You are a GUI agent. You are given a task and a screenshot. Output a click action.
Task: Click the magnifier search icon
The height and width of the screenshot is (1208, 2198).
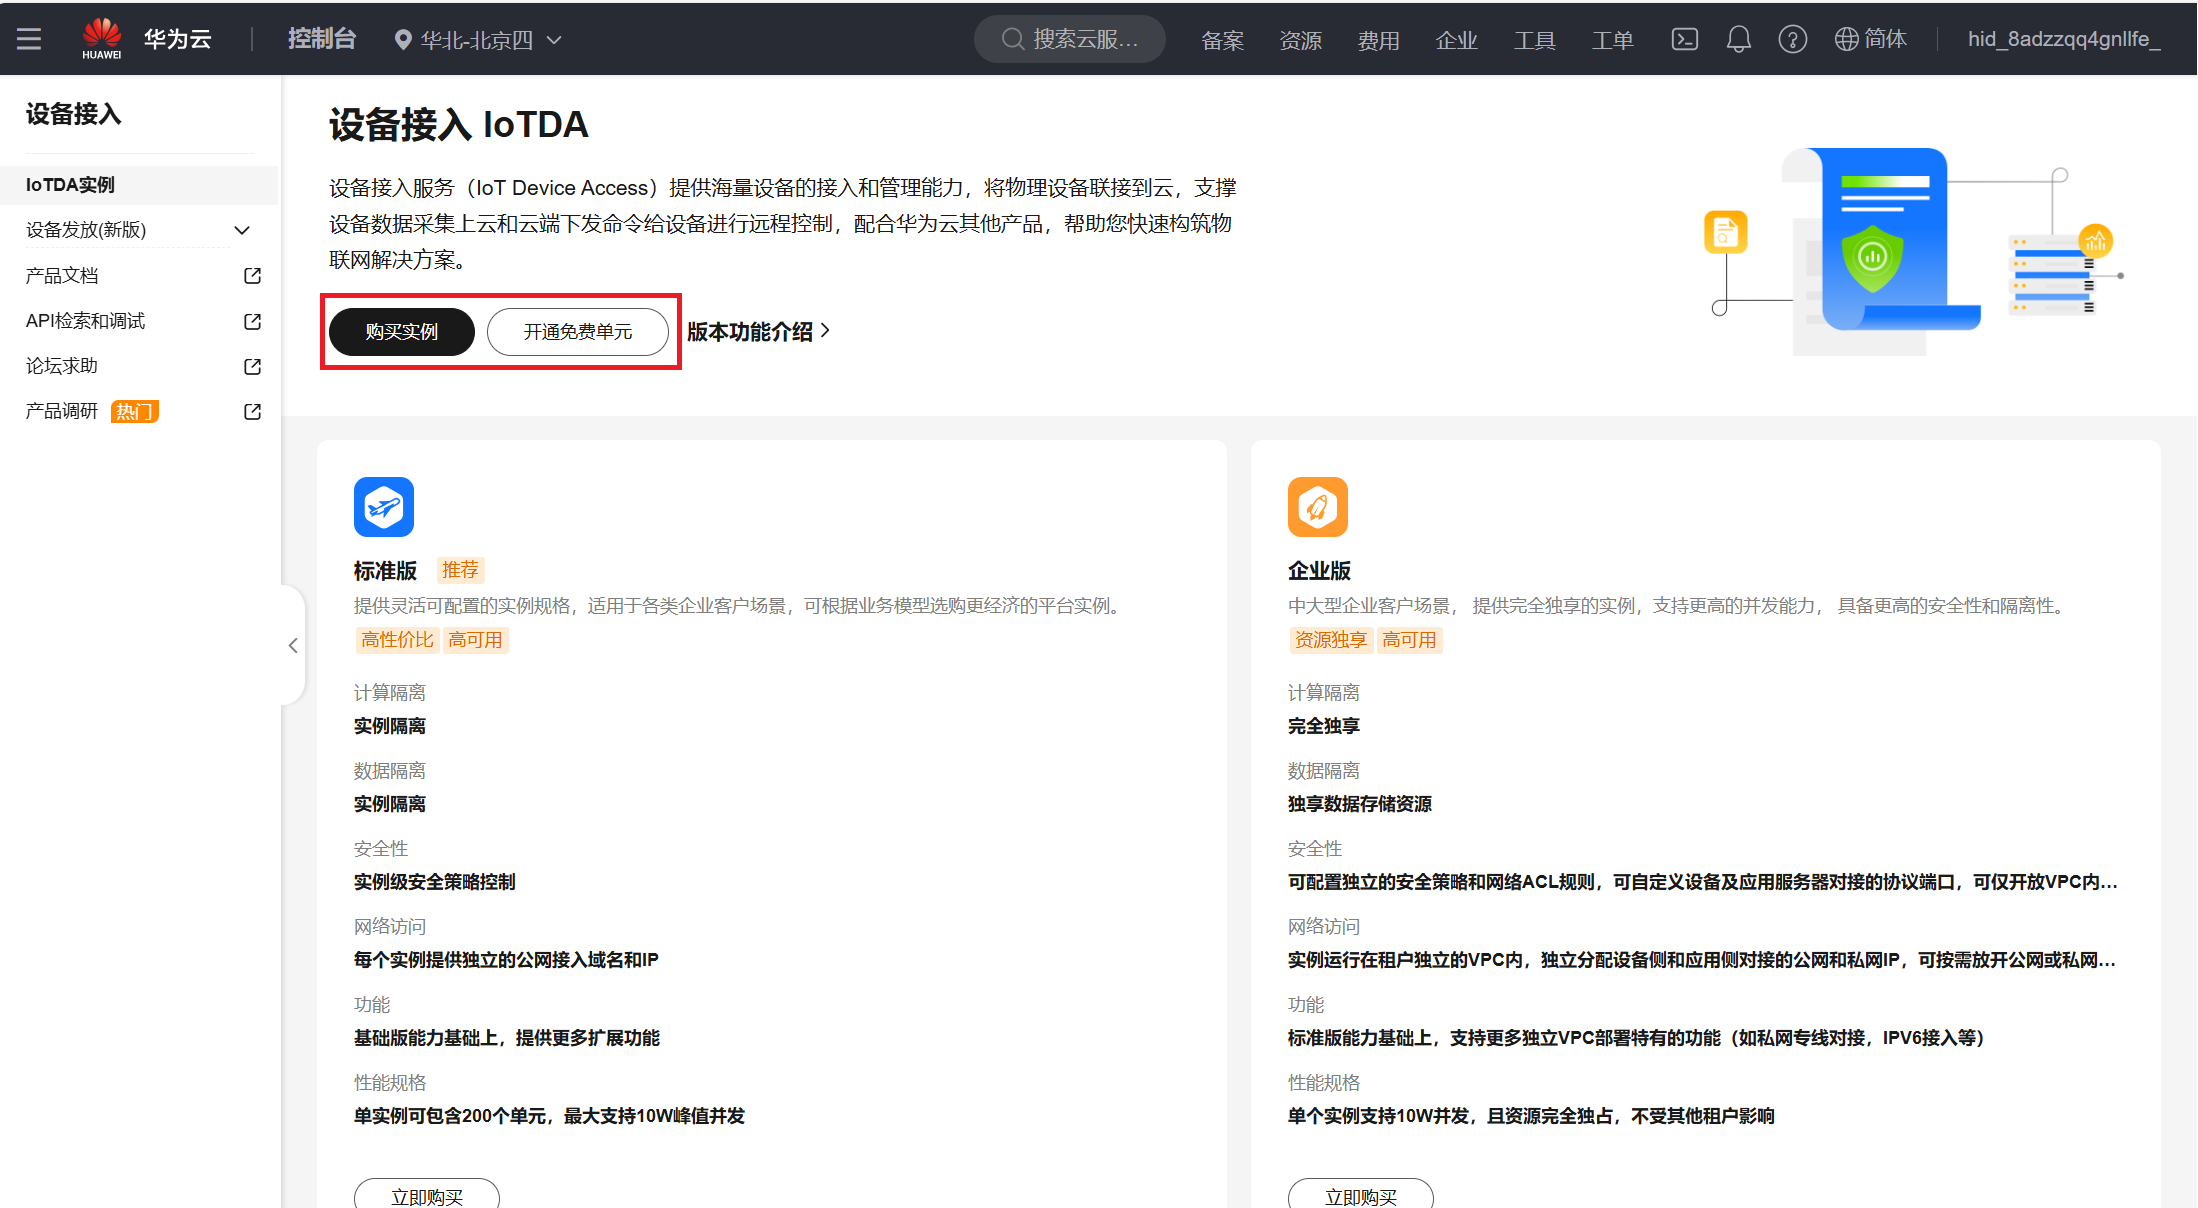pyautogui.click(x=1013, y=39)
